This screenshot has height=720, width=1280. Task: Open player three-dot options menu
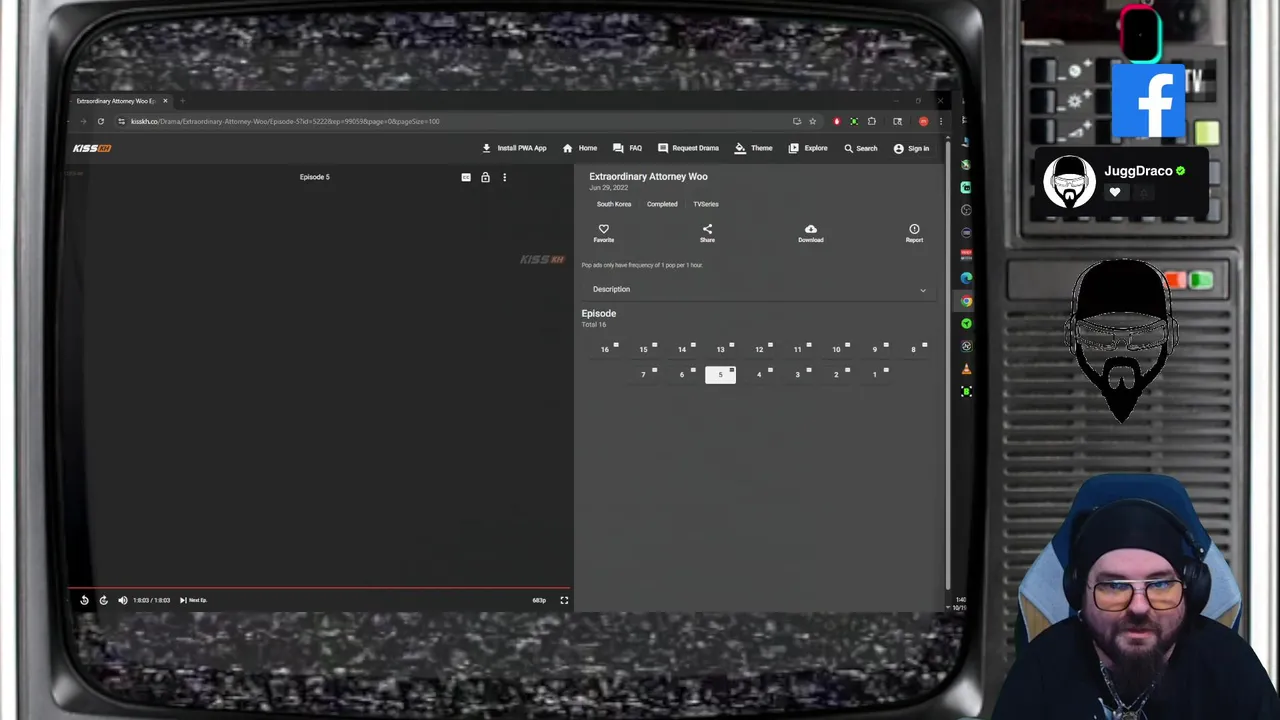(x=504, y=177)
